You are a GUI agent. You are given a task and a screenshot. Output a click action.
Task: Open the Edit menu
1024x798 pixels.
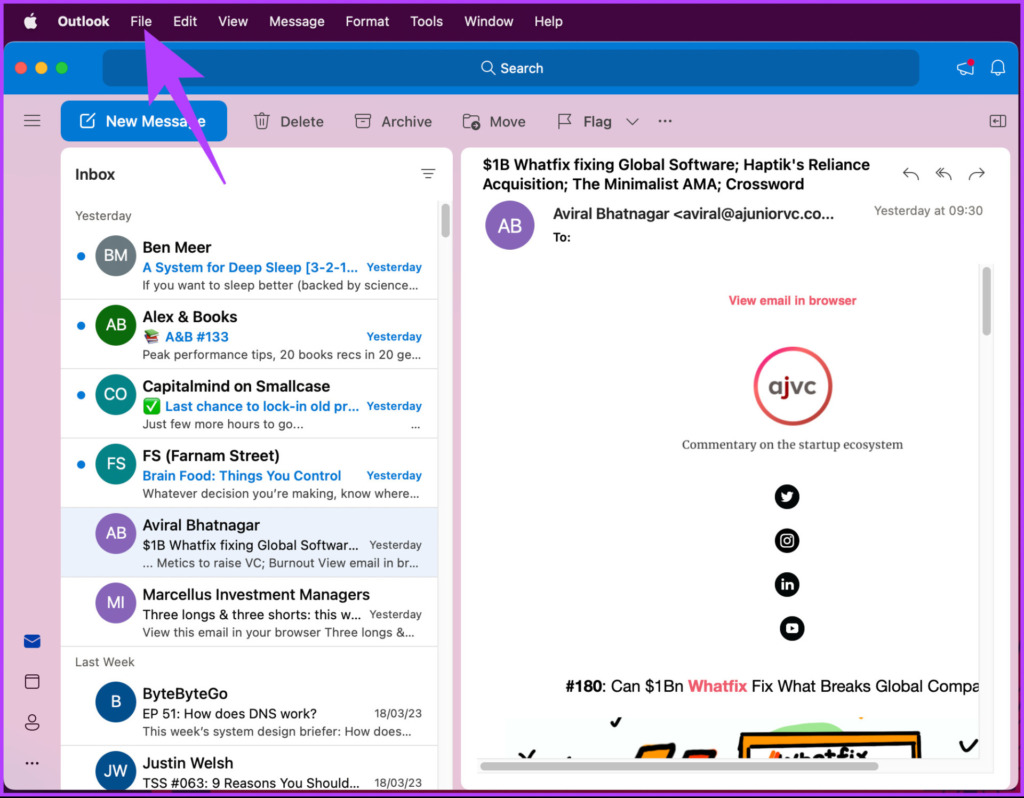185,22
